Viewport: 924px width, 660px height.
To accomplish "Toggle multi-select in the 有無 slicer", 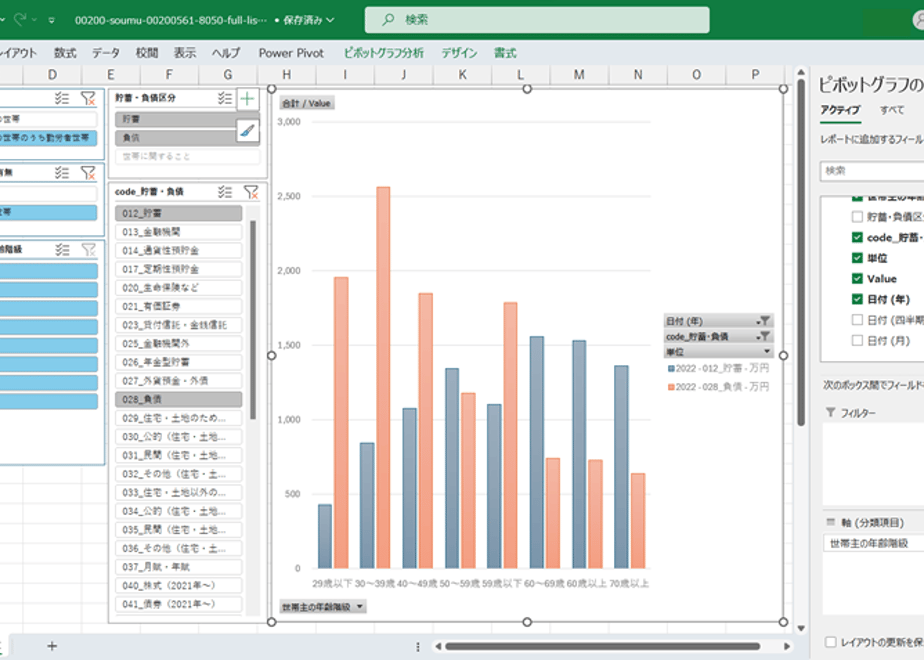I will [x=62, y=172].
